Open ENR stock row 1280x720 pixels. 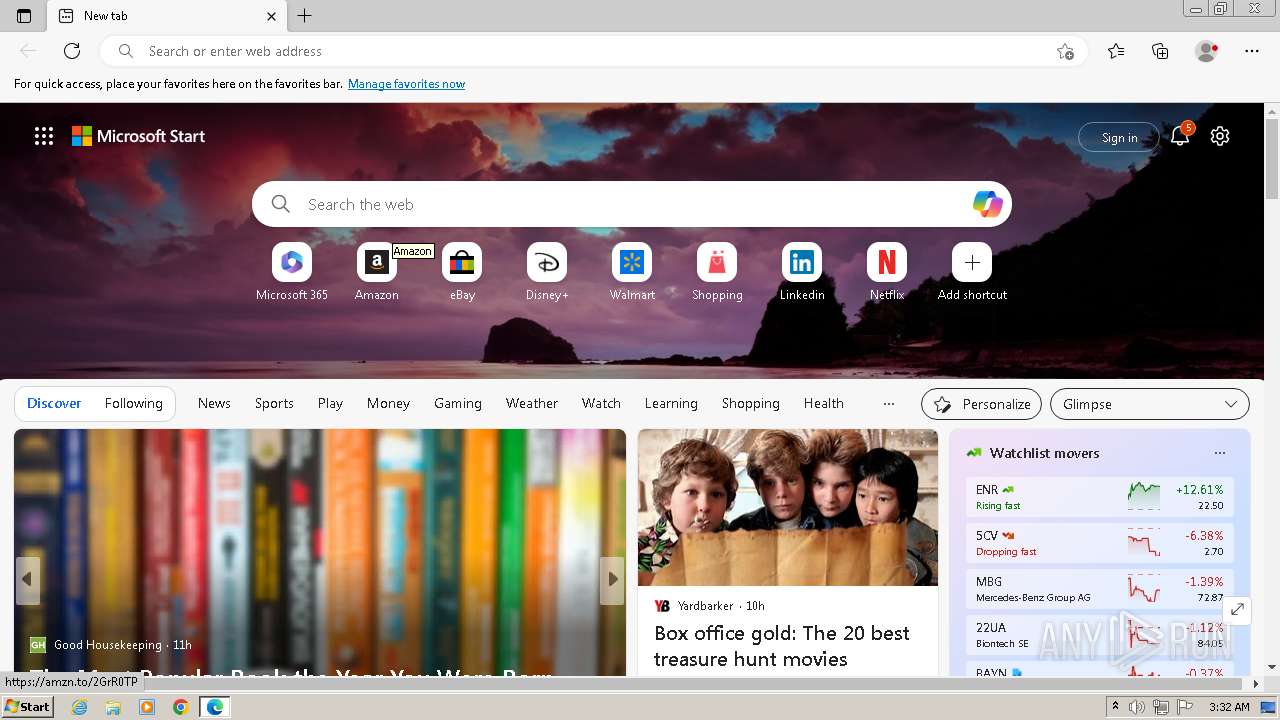(1100, 497)
